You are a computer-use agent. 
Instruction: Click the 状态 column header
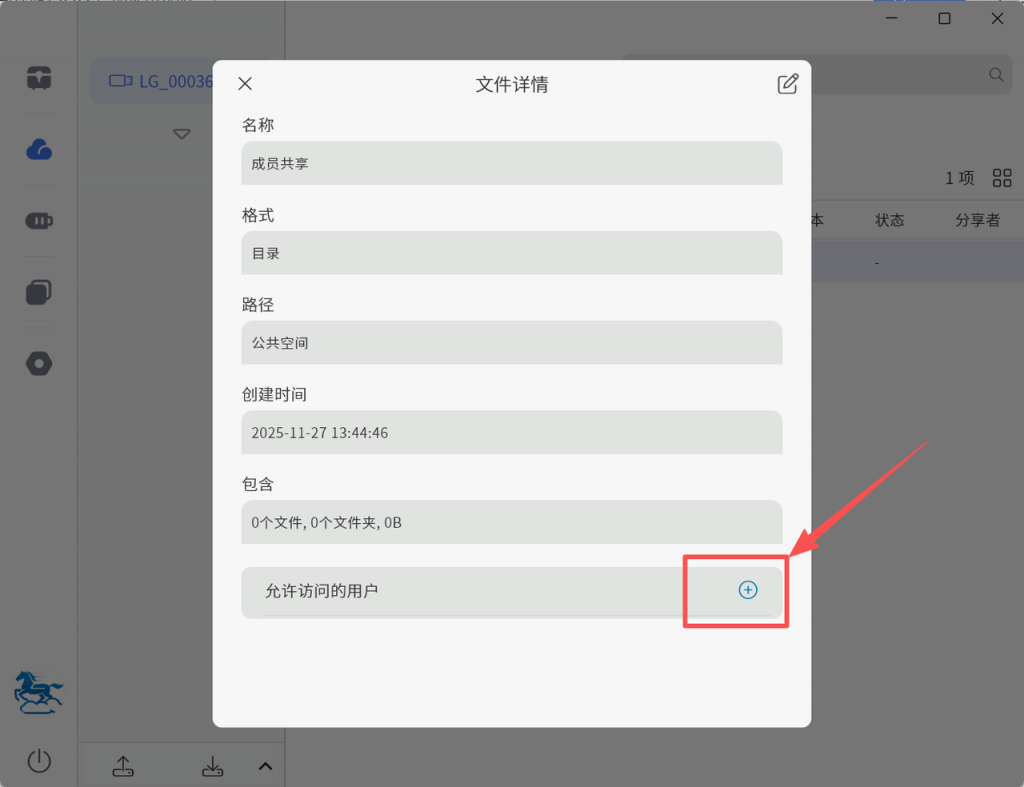(x=889, y=220)
